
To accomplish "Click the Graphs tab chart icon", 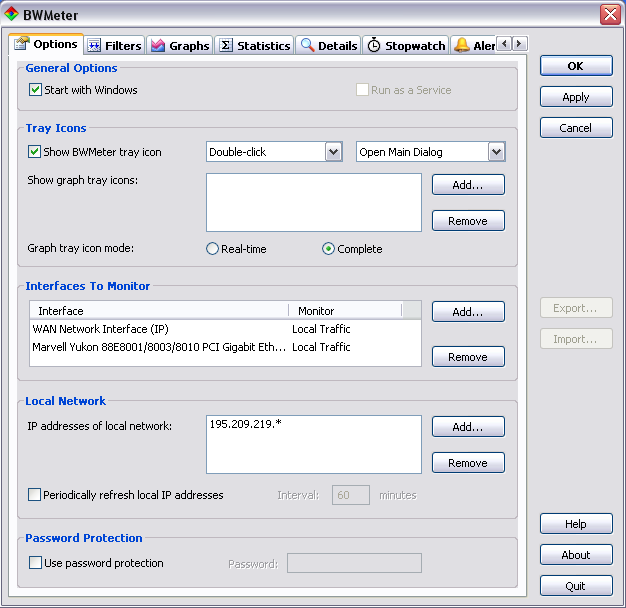I will 158,46.
